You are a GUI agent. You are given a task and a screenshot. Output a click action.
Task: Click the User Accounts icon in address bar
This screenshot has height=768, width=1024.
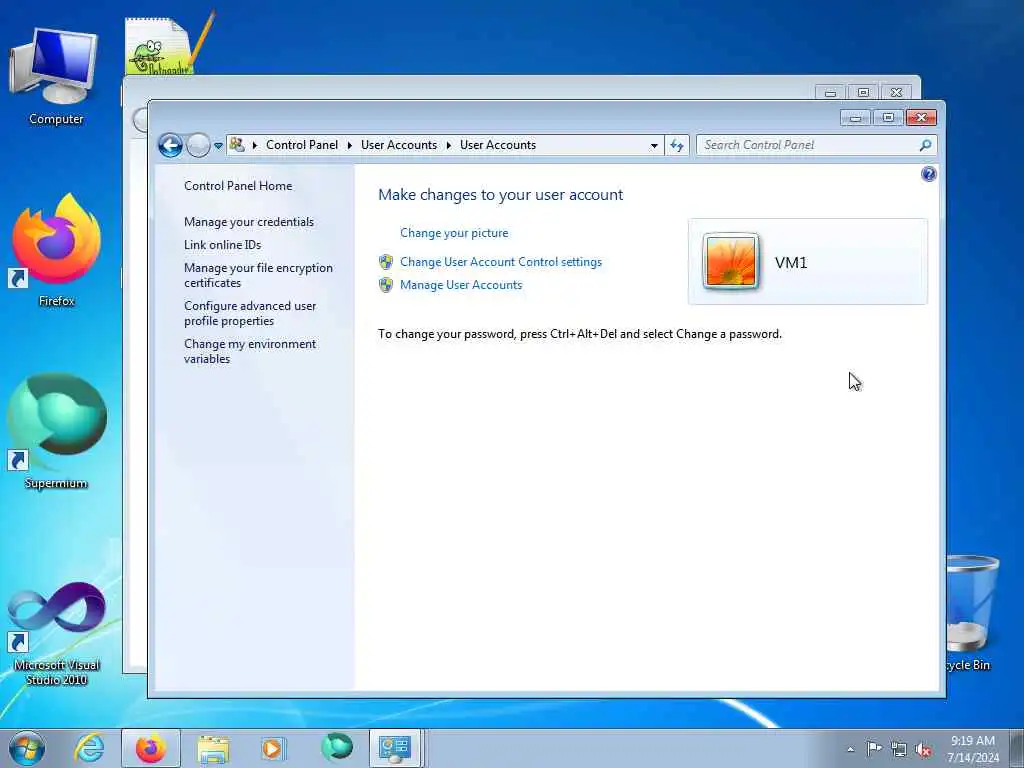(x=237, y=145)
